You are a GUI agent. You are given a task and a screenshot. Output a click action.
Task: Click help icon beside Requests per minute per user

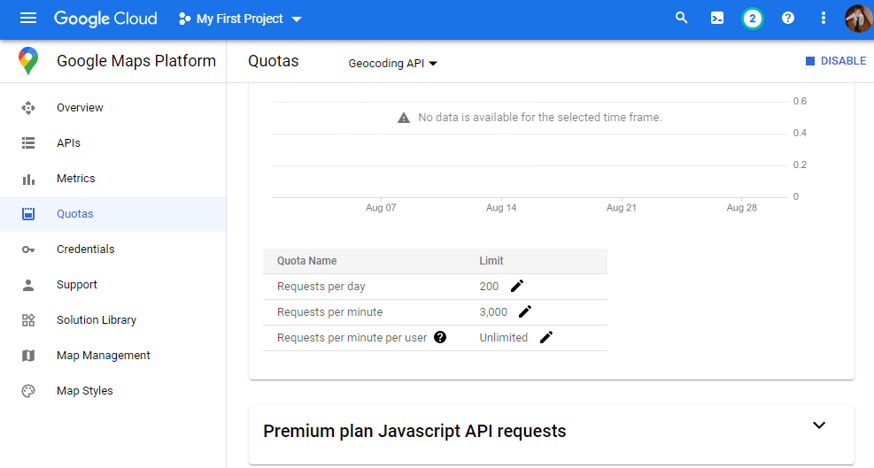click(x=440, y=337)
